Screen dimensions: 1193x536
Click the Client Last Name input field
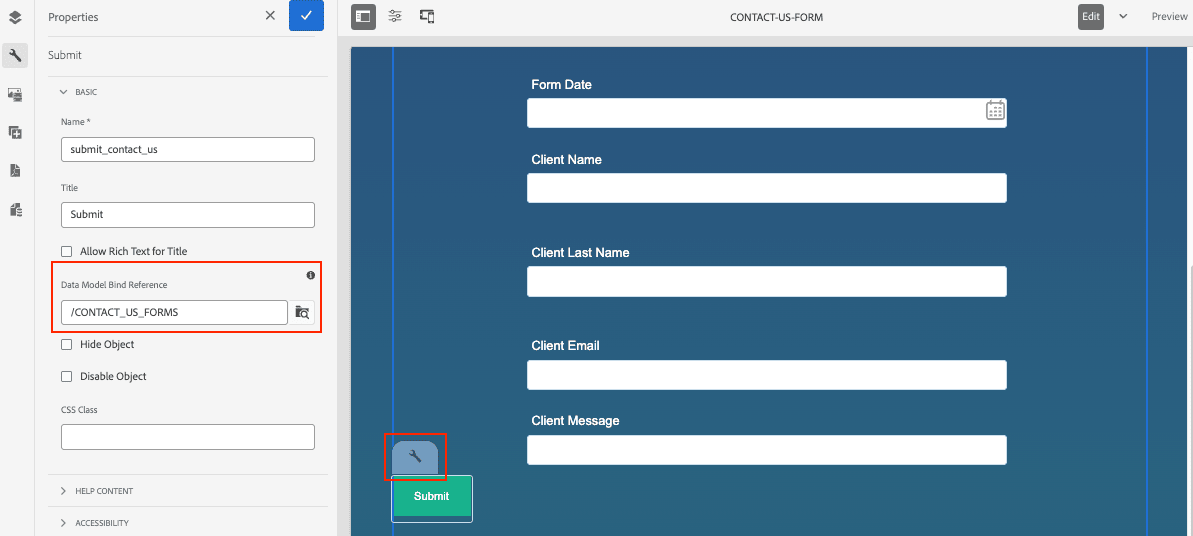click(767, 281)
